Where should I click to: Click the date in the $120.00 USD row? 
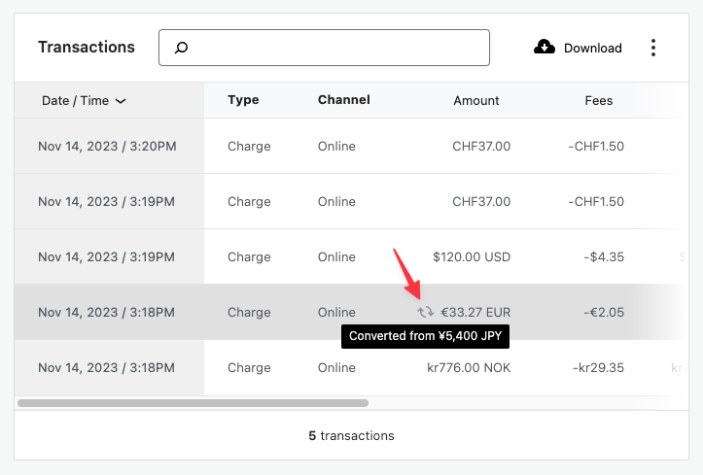(106, 257)
